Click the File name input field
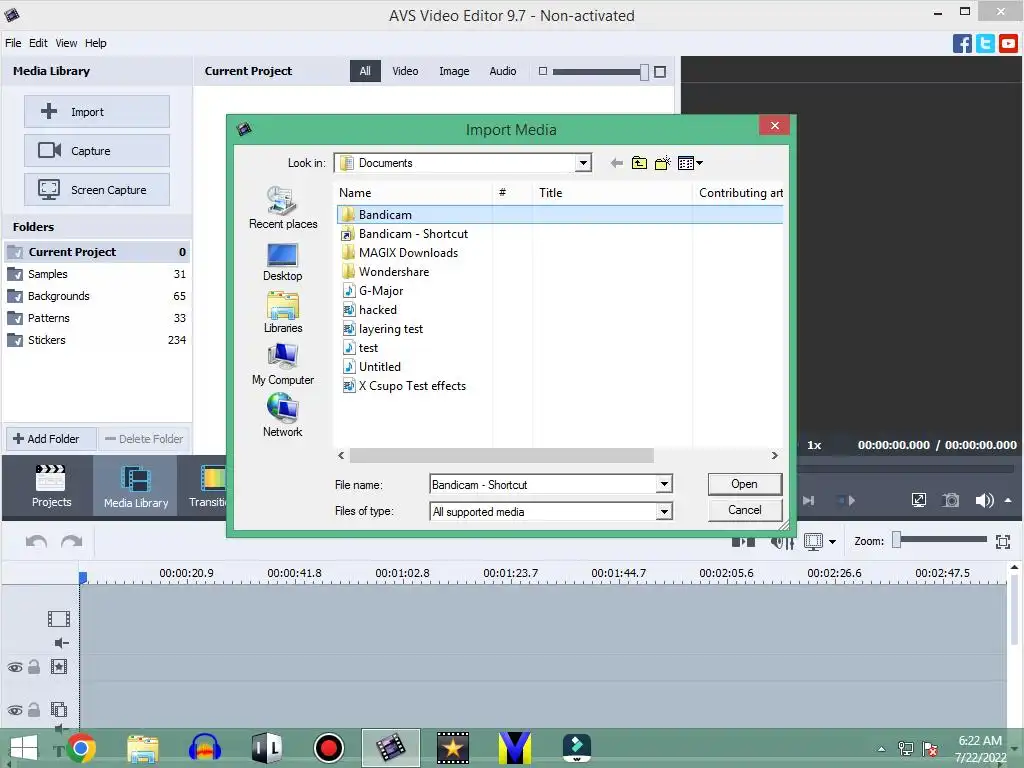This screenshot has height=768, width=1024. click(x=543, y=484)
